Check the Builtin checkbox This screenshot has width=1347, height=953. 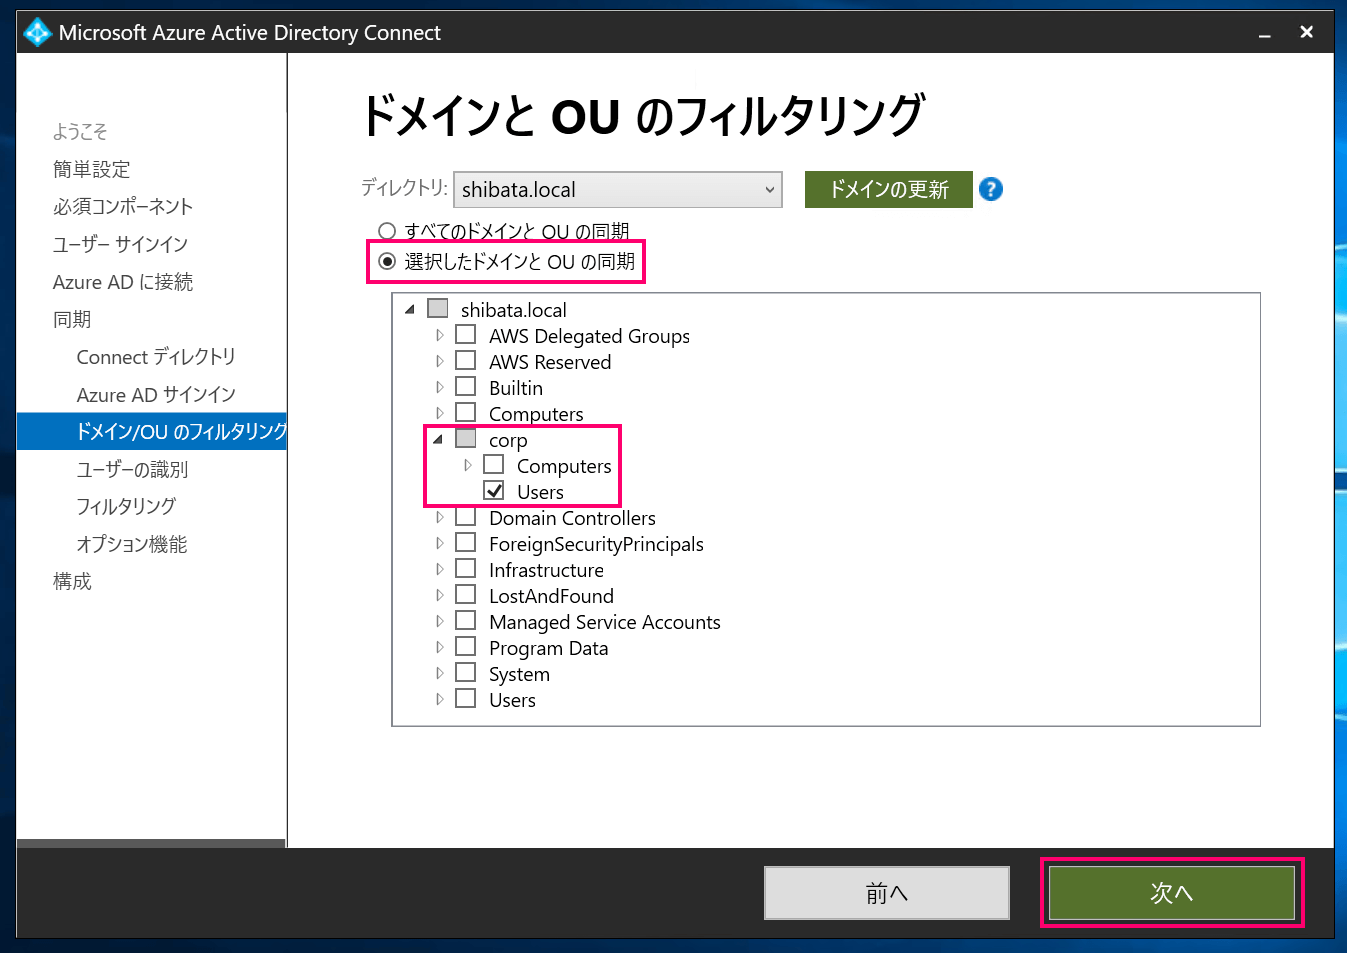coord(465,386)
